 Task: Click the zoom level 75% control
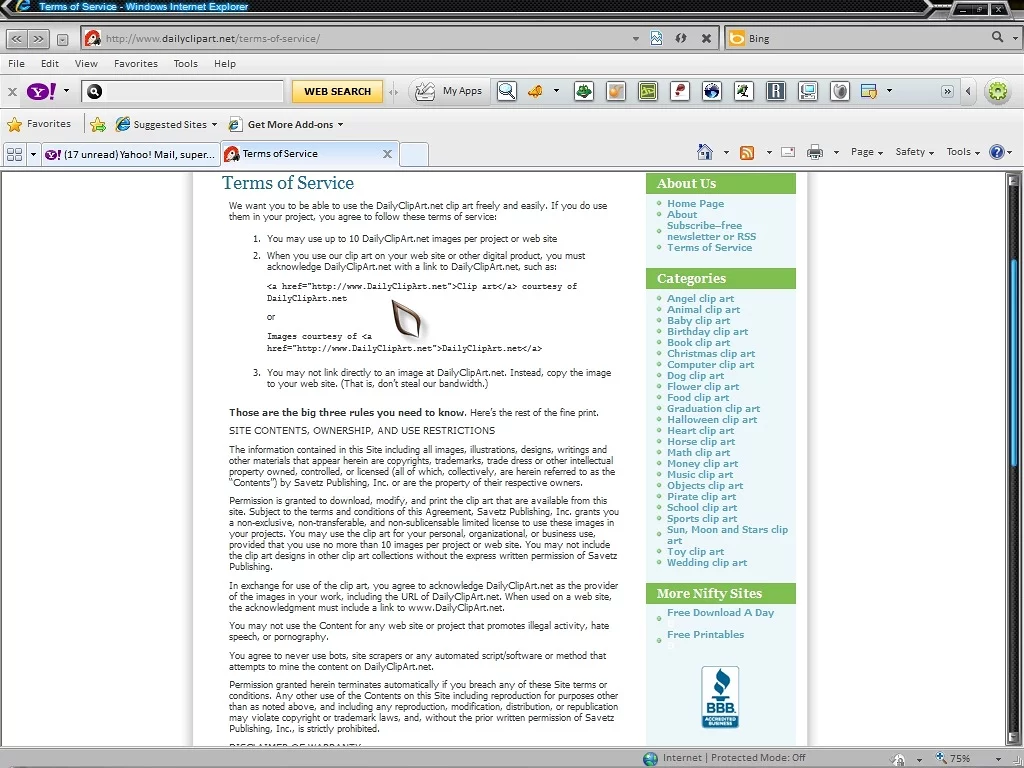pos(960,758)
